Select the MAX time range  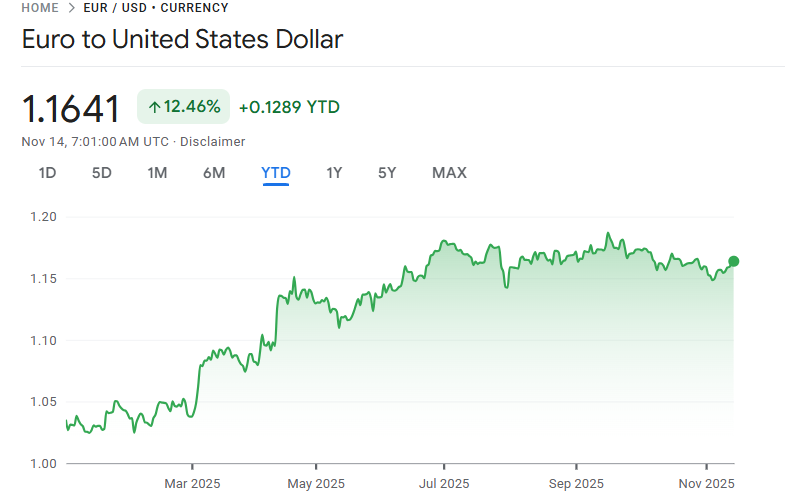pos(449,173)
